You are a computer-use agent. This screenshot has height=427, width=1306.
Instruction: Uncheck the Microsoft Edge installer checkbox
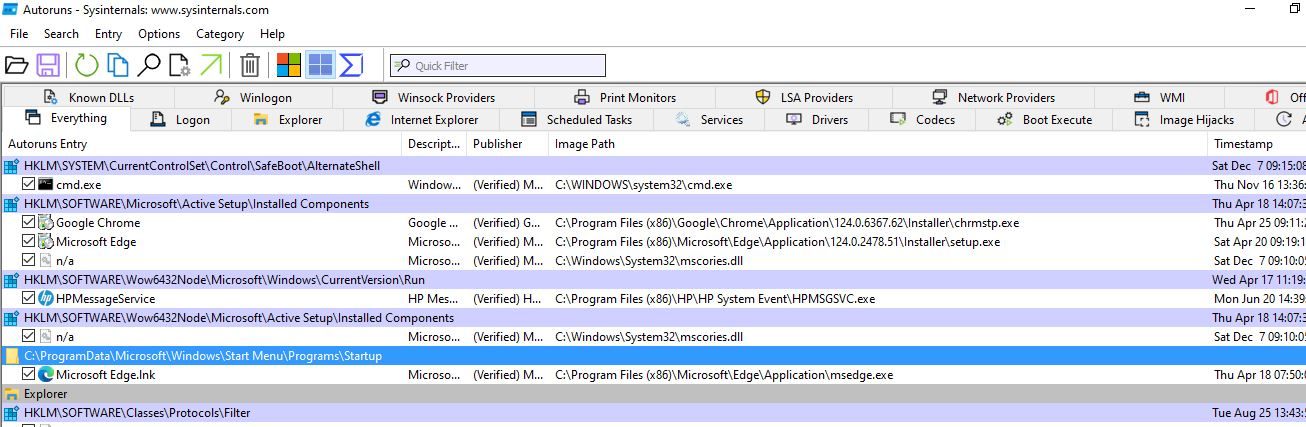28,241
